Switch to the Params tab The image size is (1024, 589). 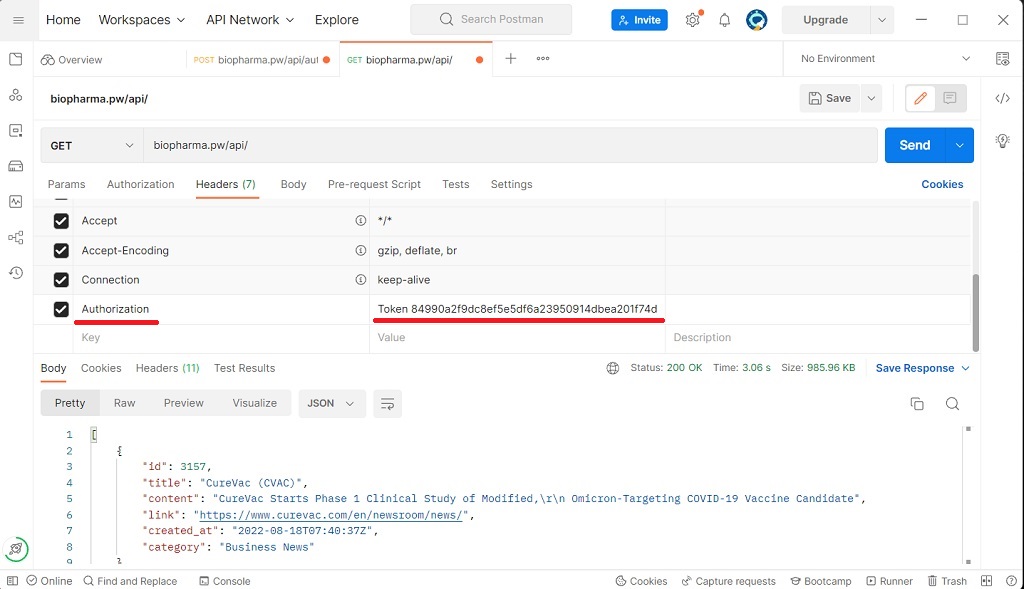[x=67, y=184]
